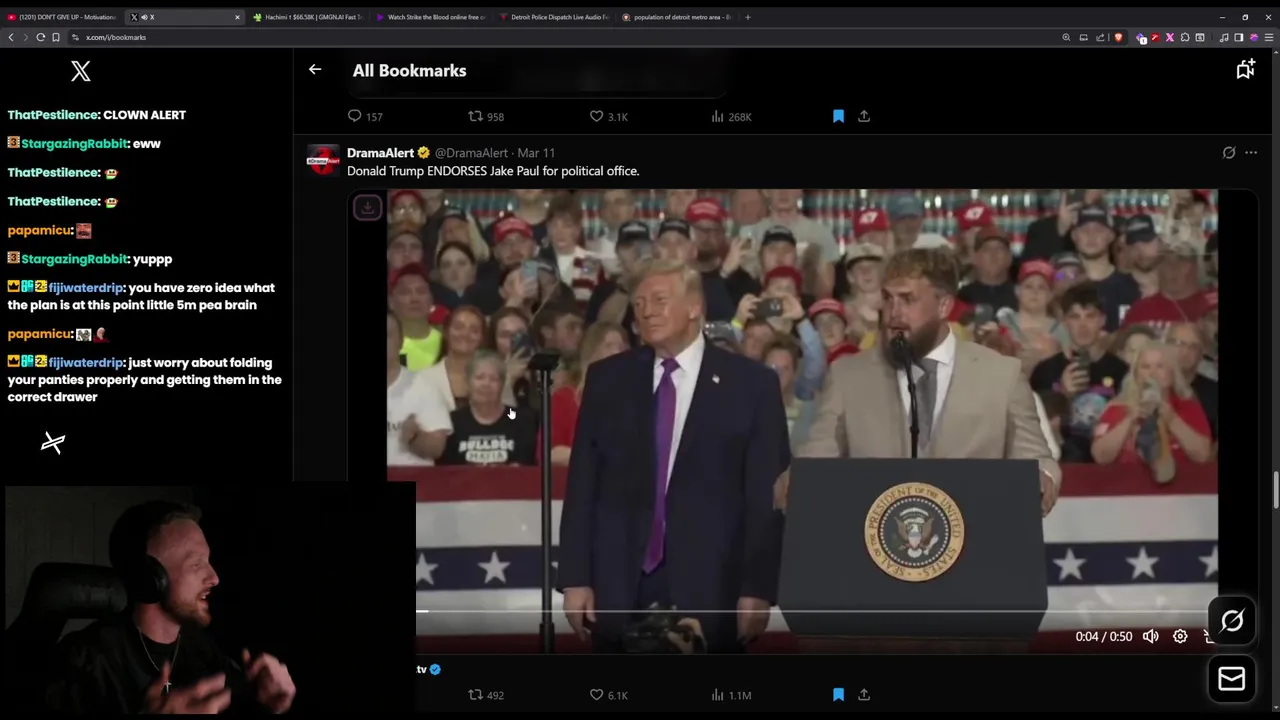
Task: Click the share icon in the address bar
Action: pyautogui.click(x=1100, y=37)
